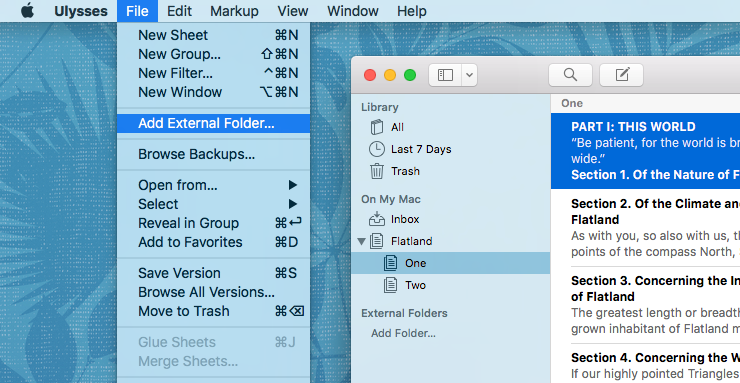This screenshot has width=740, height=383.
Task: Select the One subgroup
Action: 450,263
